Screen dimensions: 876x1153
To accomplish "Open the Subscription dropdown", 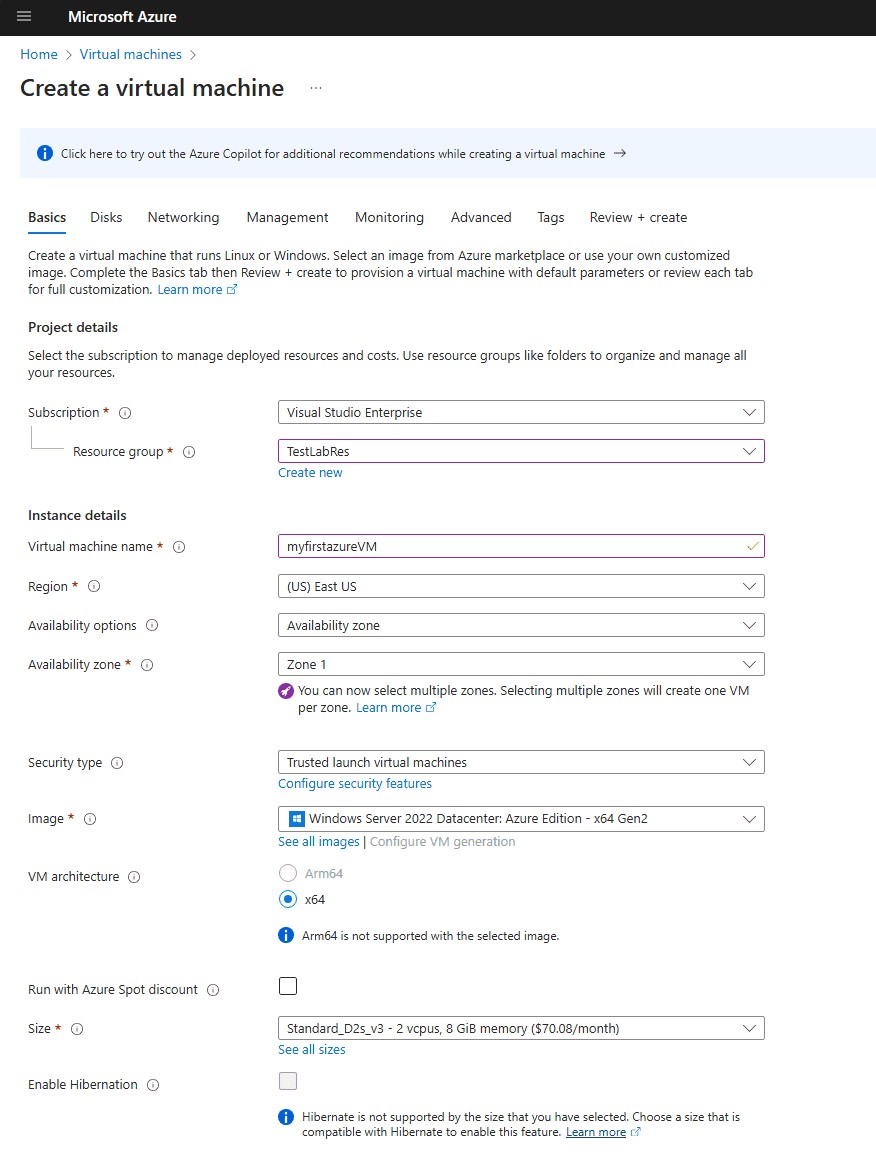I will 521,413.
